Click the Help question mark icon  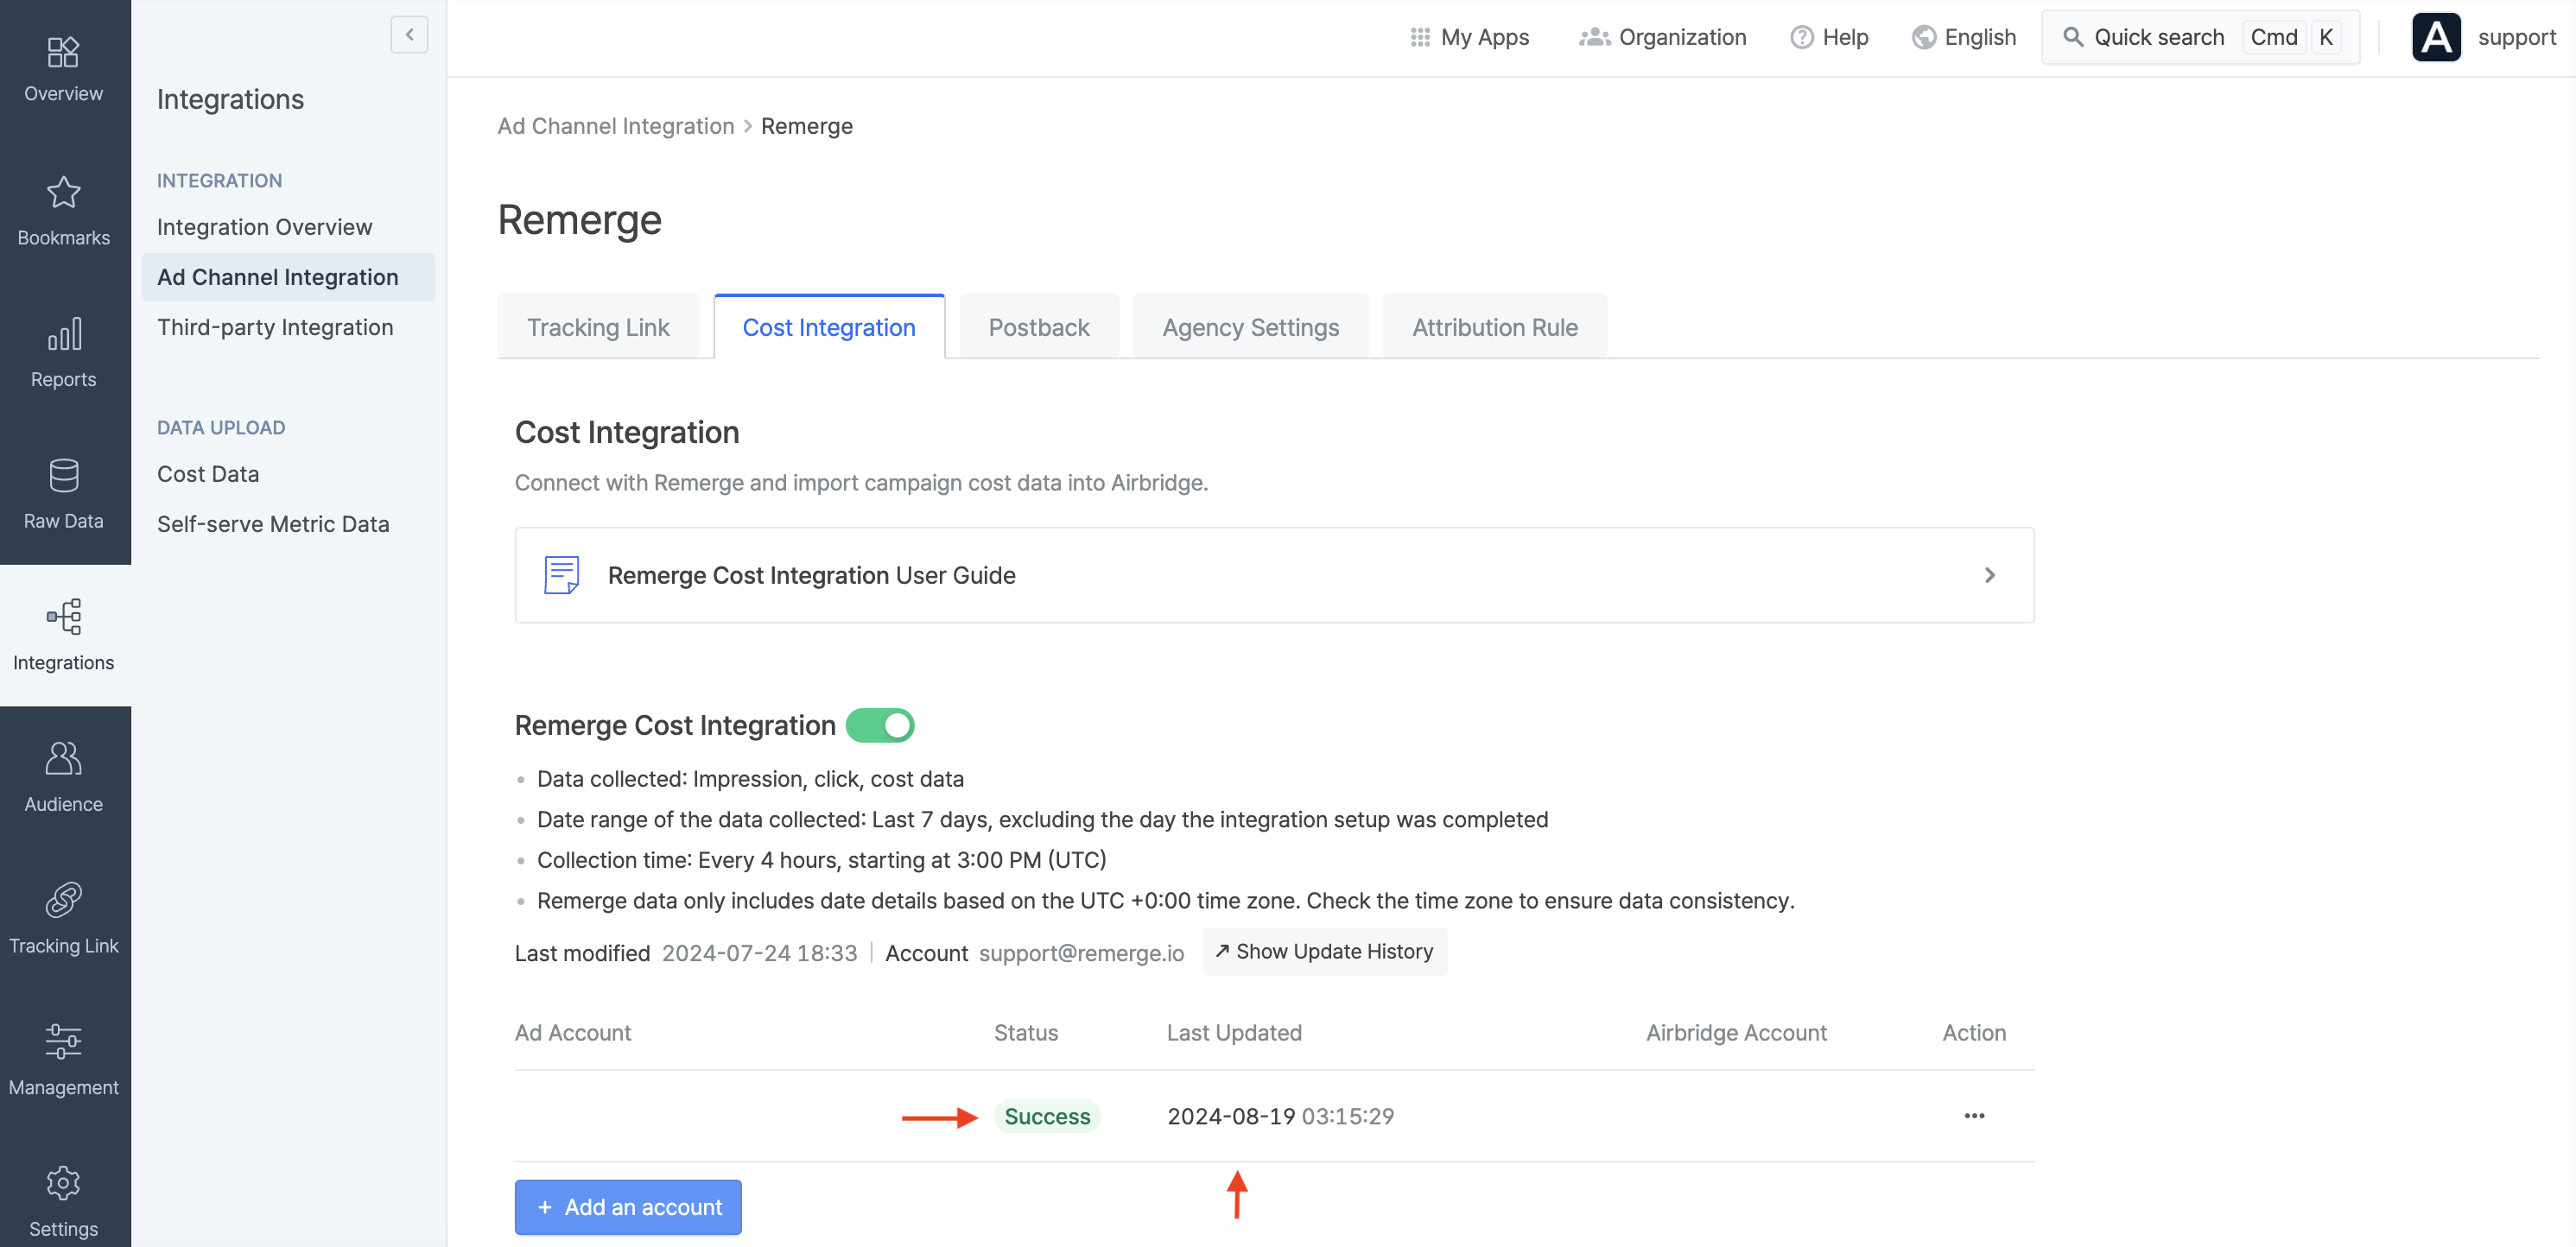pos(1801,37)
